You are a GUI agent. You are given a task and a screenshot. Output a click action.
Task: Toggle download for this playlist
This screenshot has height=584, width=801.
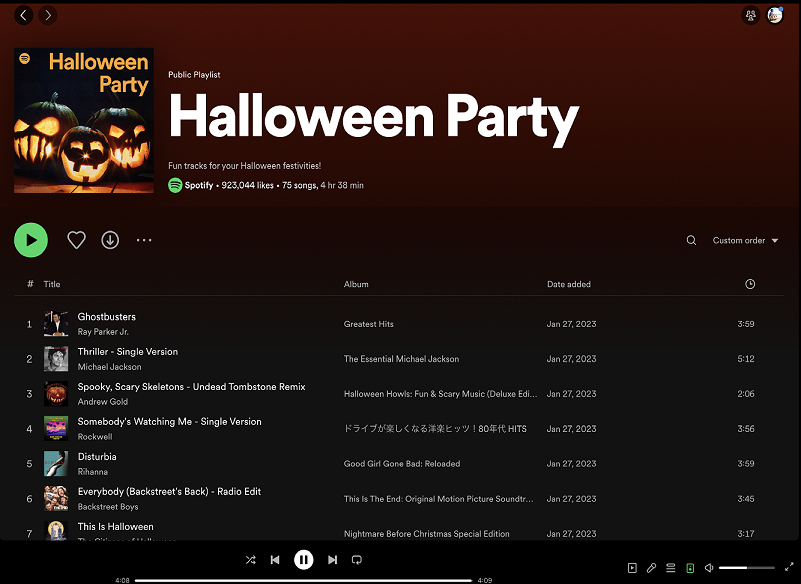tap(110, 240)
